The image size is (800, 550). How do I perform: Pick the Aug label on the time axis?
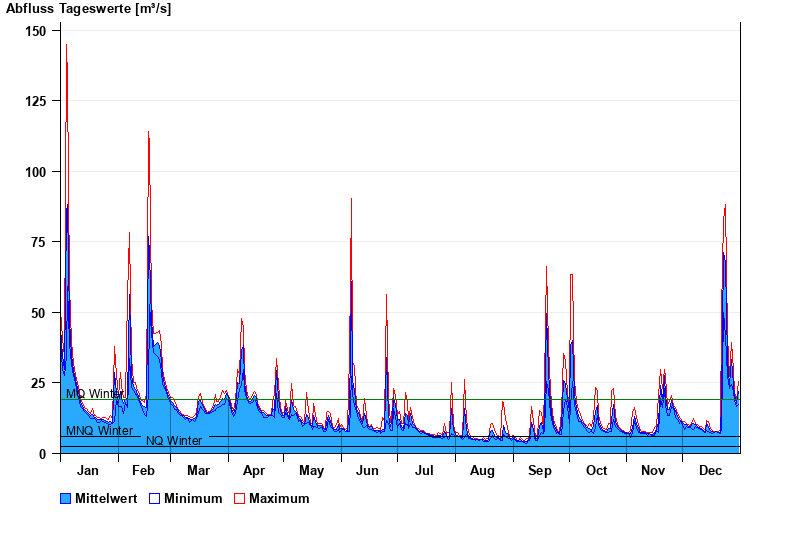[x=482, y=471]
